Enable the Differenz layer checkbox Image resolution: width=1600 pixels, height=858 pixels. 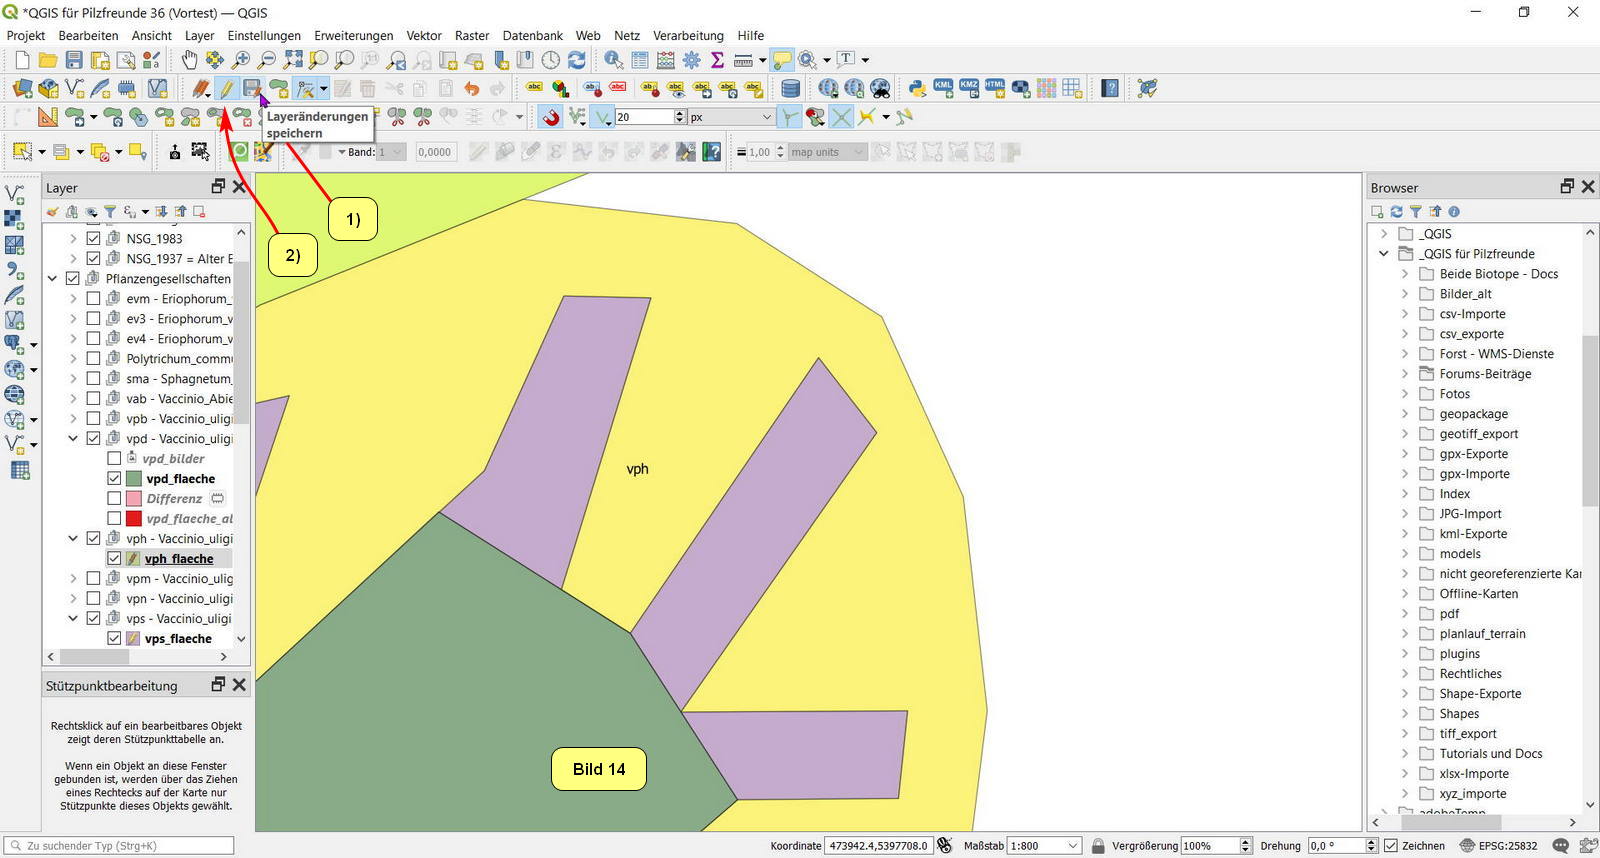114,499
